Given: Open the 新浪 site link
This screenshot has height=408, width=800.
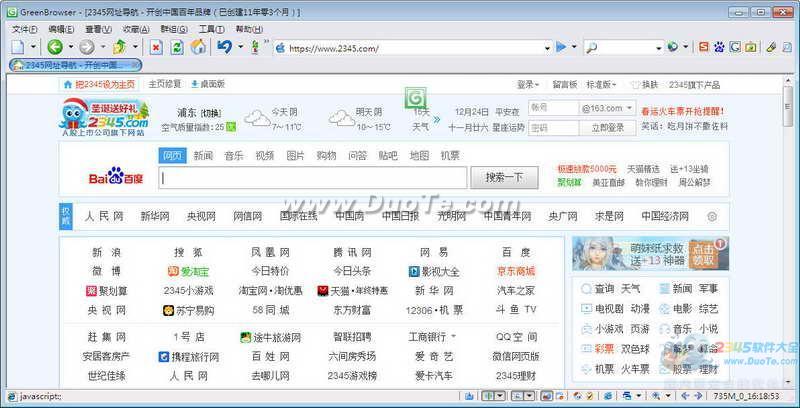Looking at the screenshot, I should (106, 252).
